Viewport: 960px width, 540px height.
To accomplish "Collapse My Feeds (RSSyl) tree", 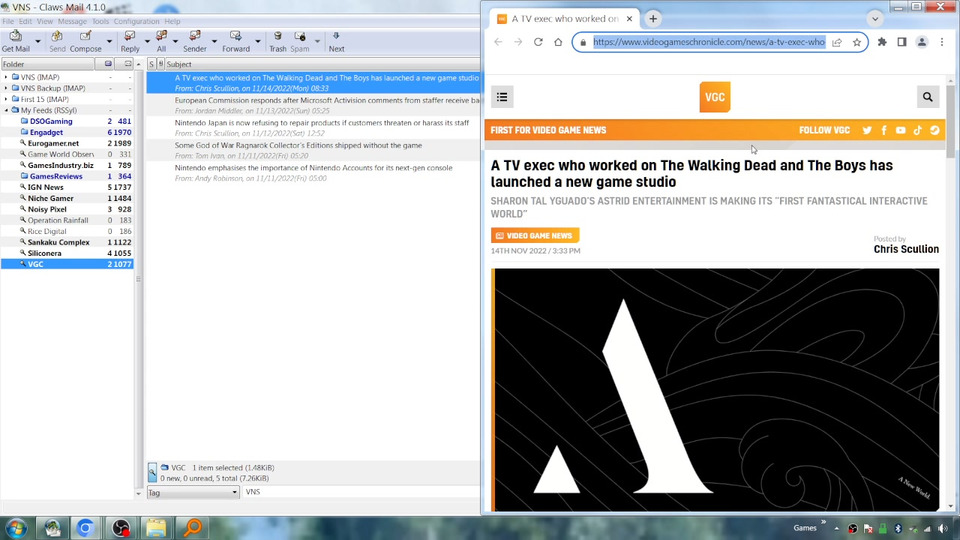I will coord(6,110).
